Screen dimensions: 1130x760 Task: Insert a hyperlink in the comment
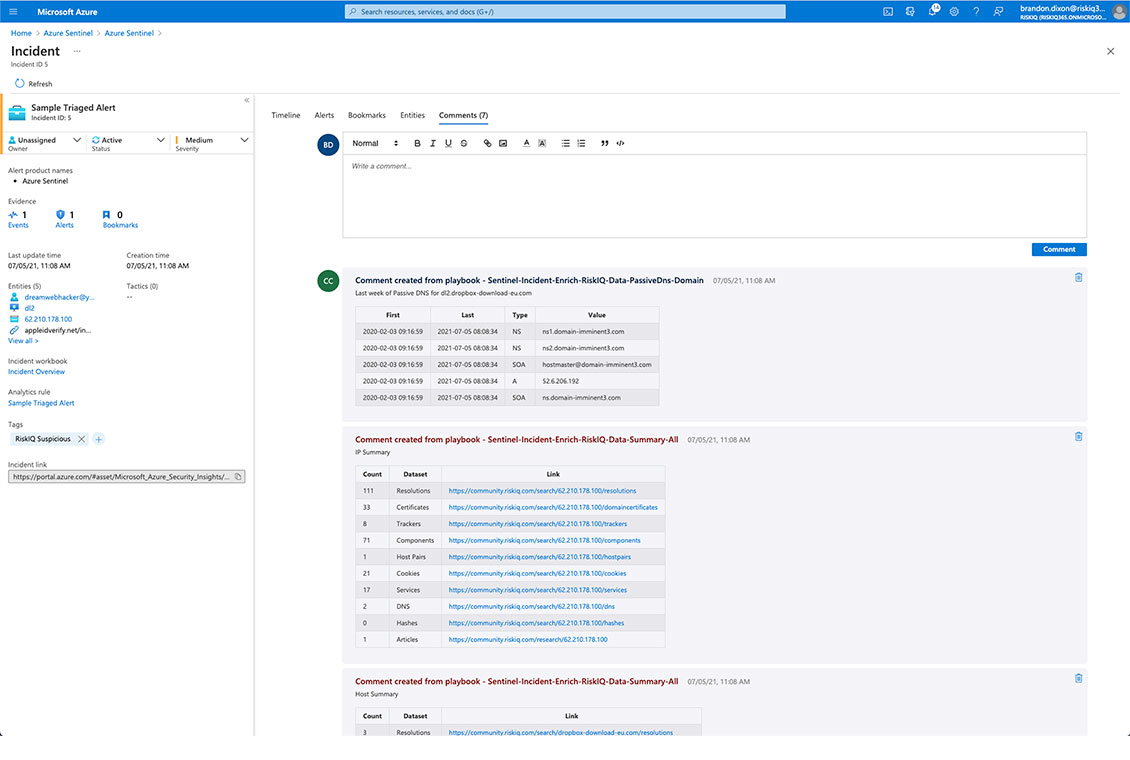487,143
